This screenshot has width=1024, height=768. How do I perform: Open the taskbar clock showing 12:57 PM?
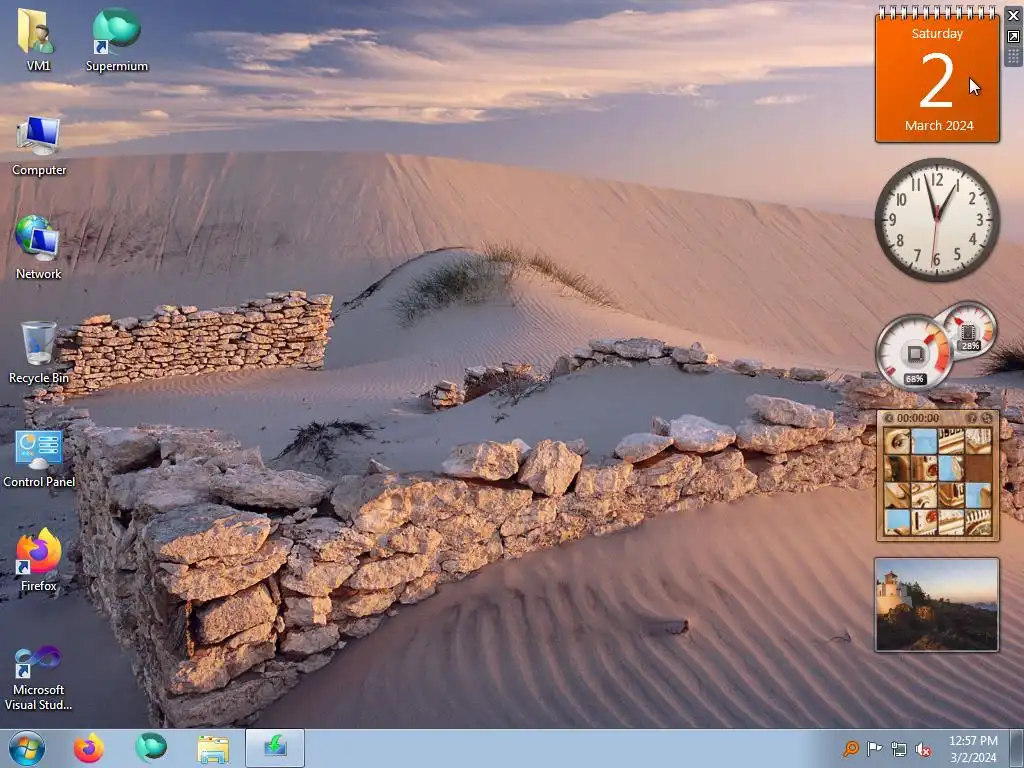coord(973,749)
